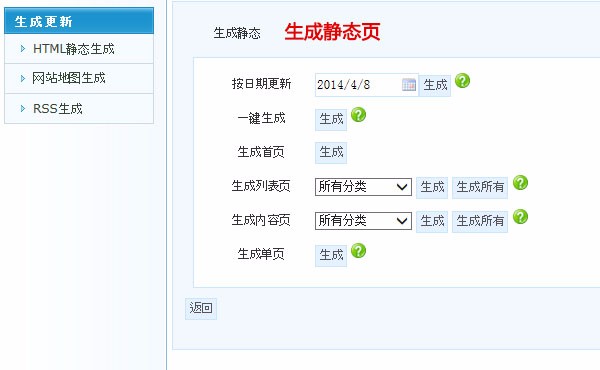Screen dimensions: 600x370
Task: Click the 生成内容页 label
Action: (261, 220)
